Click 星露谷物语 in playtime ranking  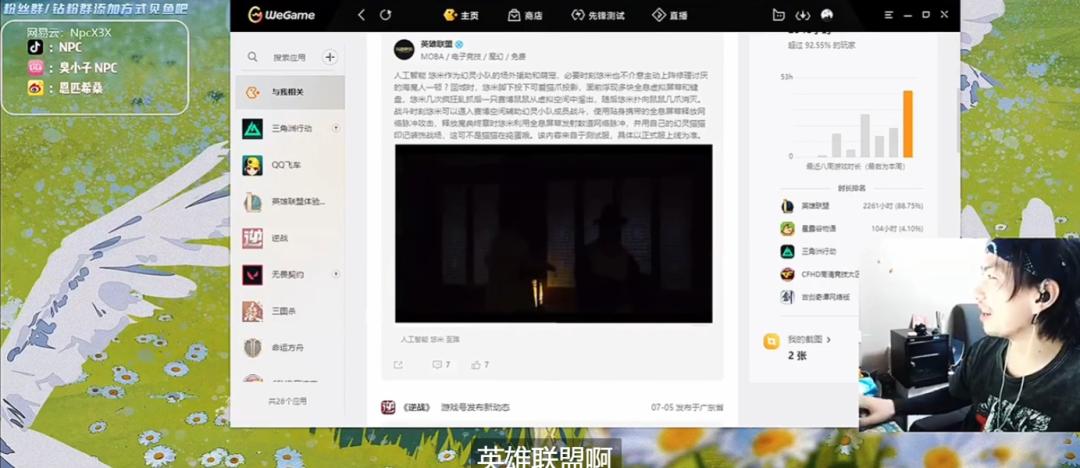tap(818, 229)
